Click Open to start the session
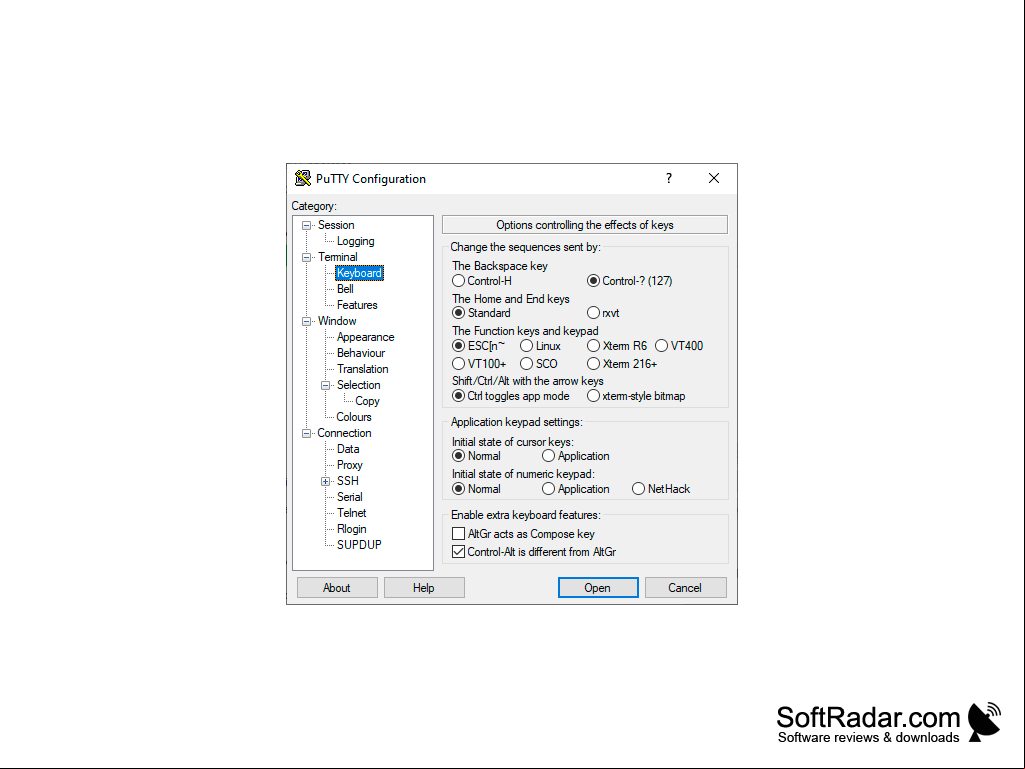 click(x=598, y=587)
